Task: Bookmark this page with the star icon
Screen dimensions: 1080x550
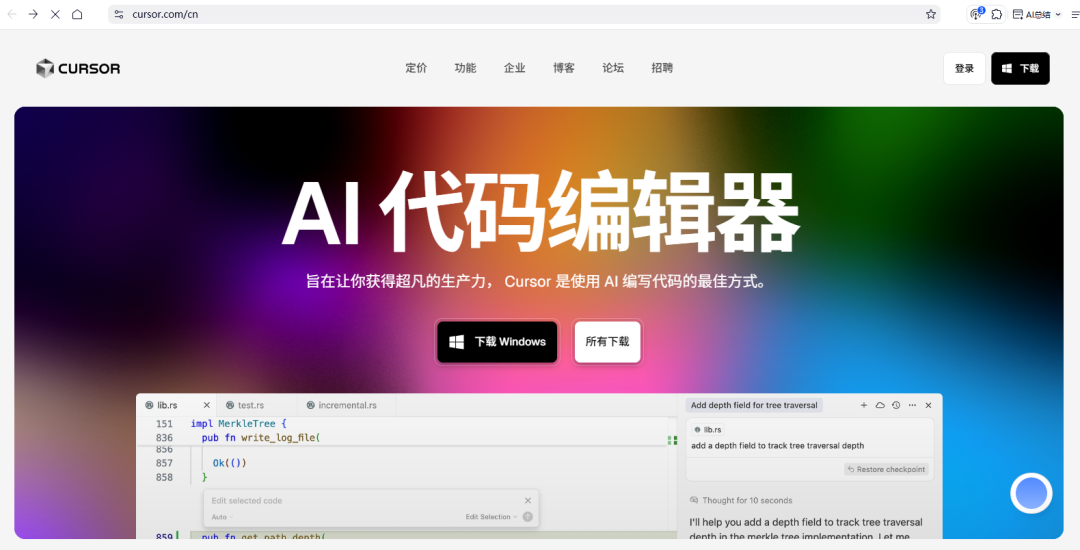Action: pyautogui.click(x=931, y=14)
